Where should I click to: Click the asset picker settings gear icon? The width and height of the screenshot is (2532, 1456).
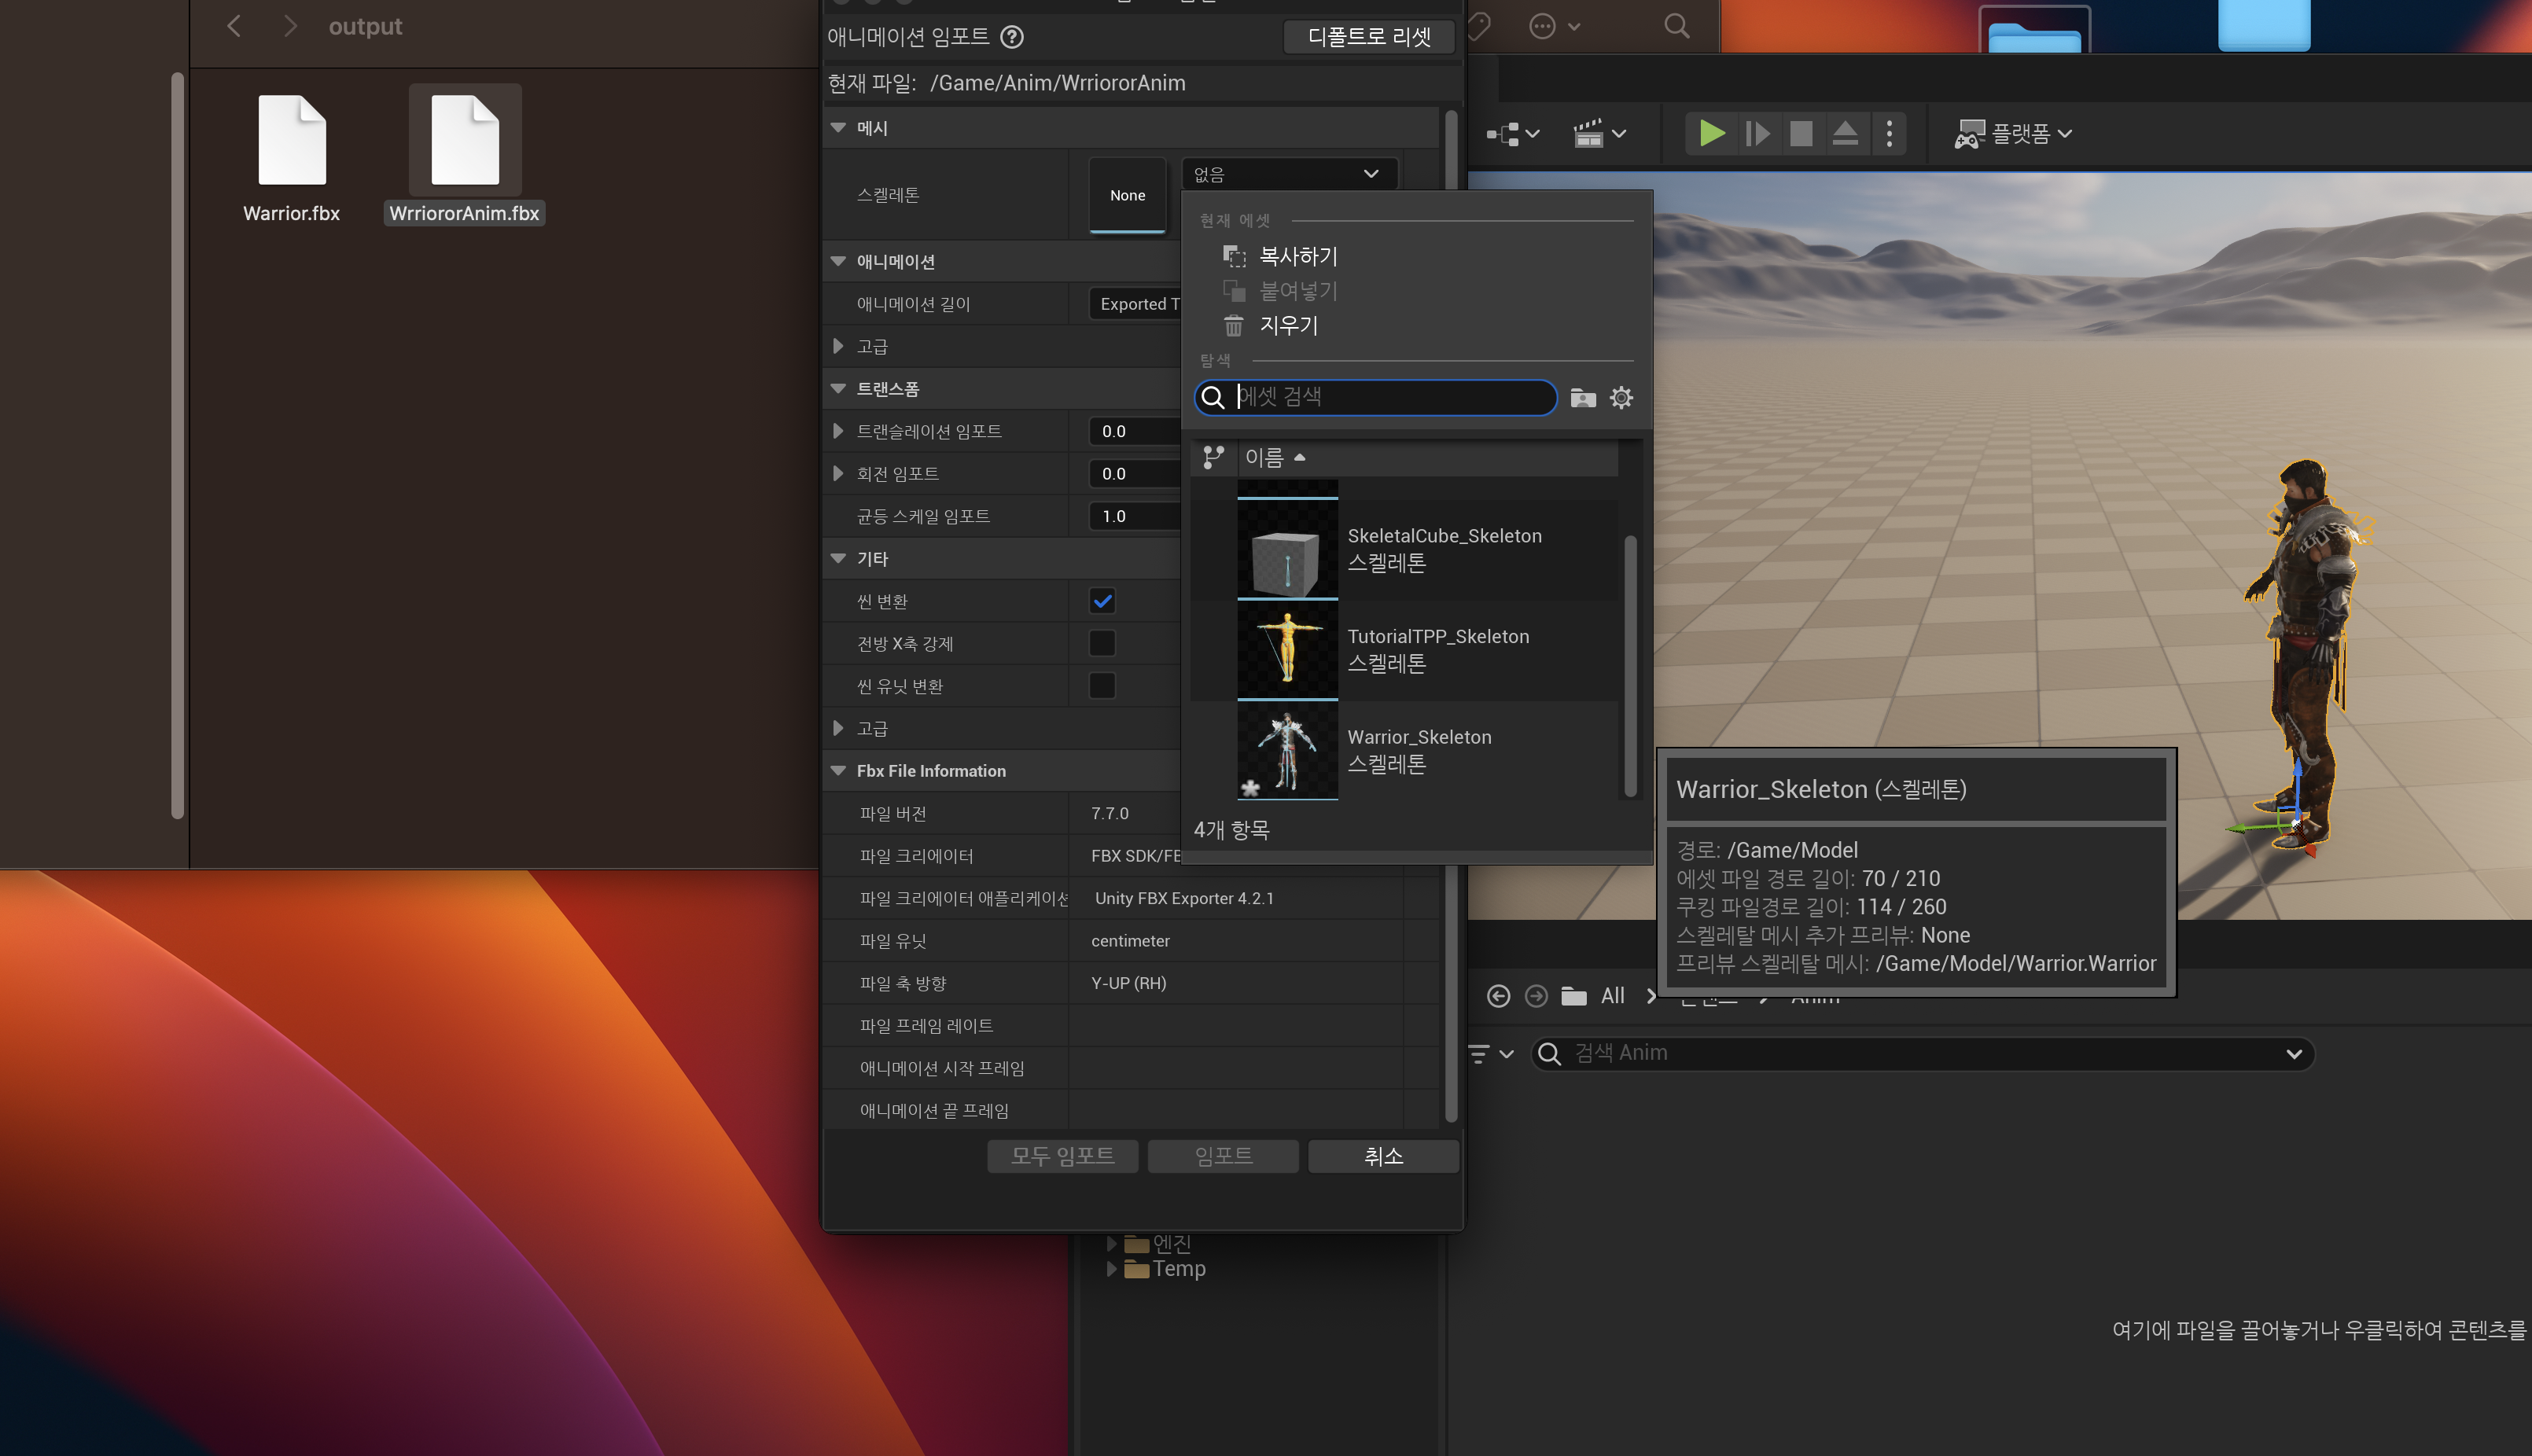1621,398
